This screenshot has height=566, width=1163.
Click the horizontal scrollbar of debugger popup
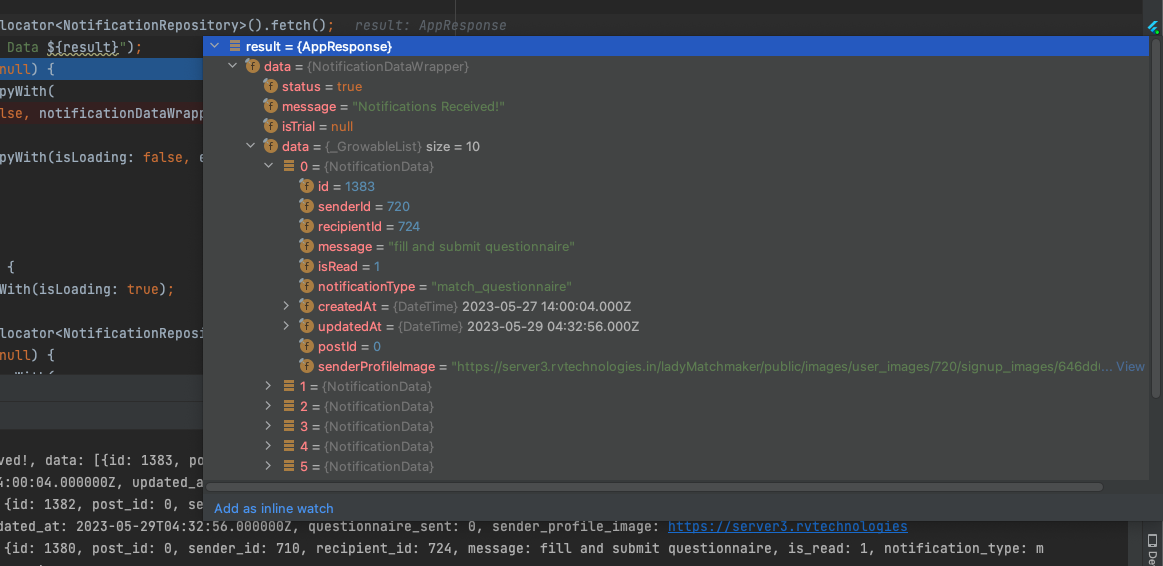click(x=654, y=487)
